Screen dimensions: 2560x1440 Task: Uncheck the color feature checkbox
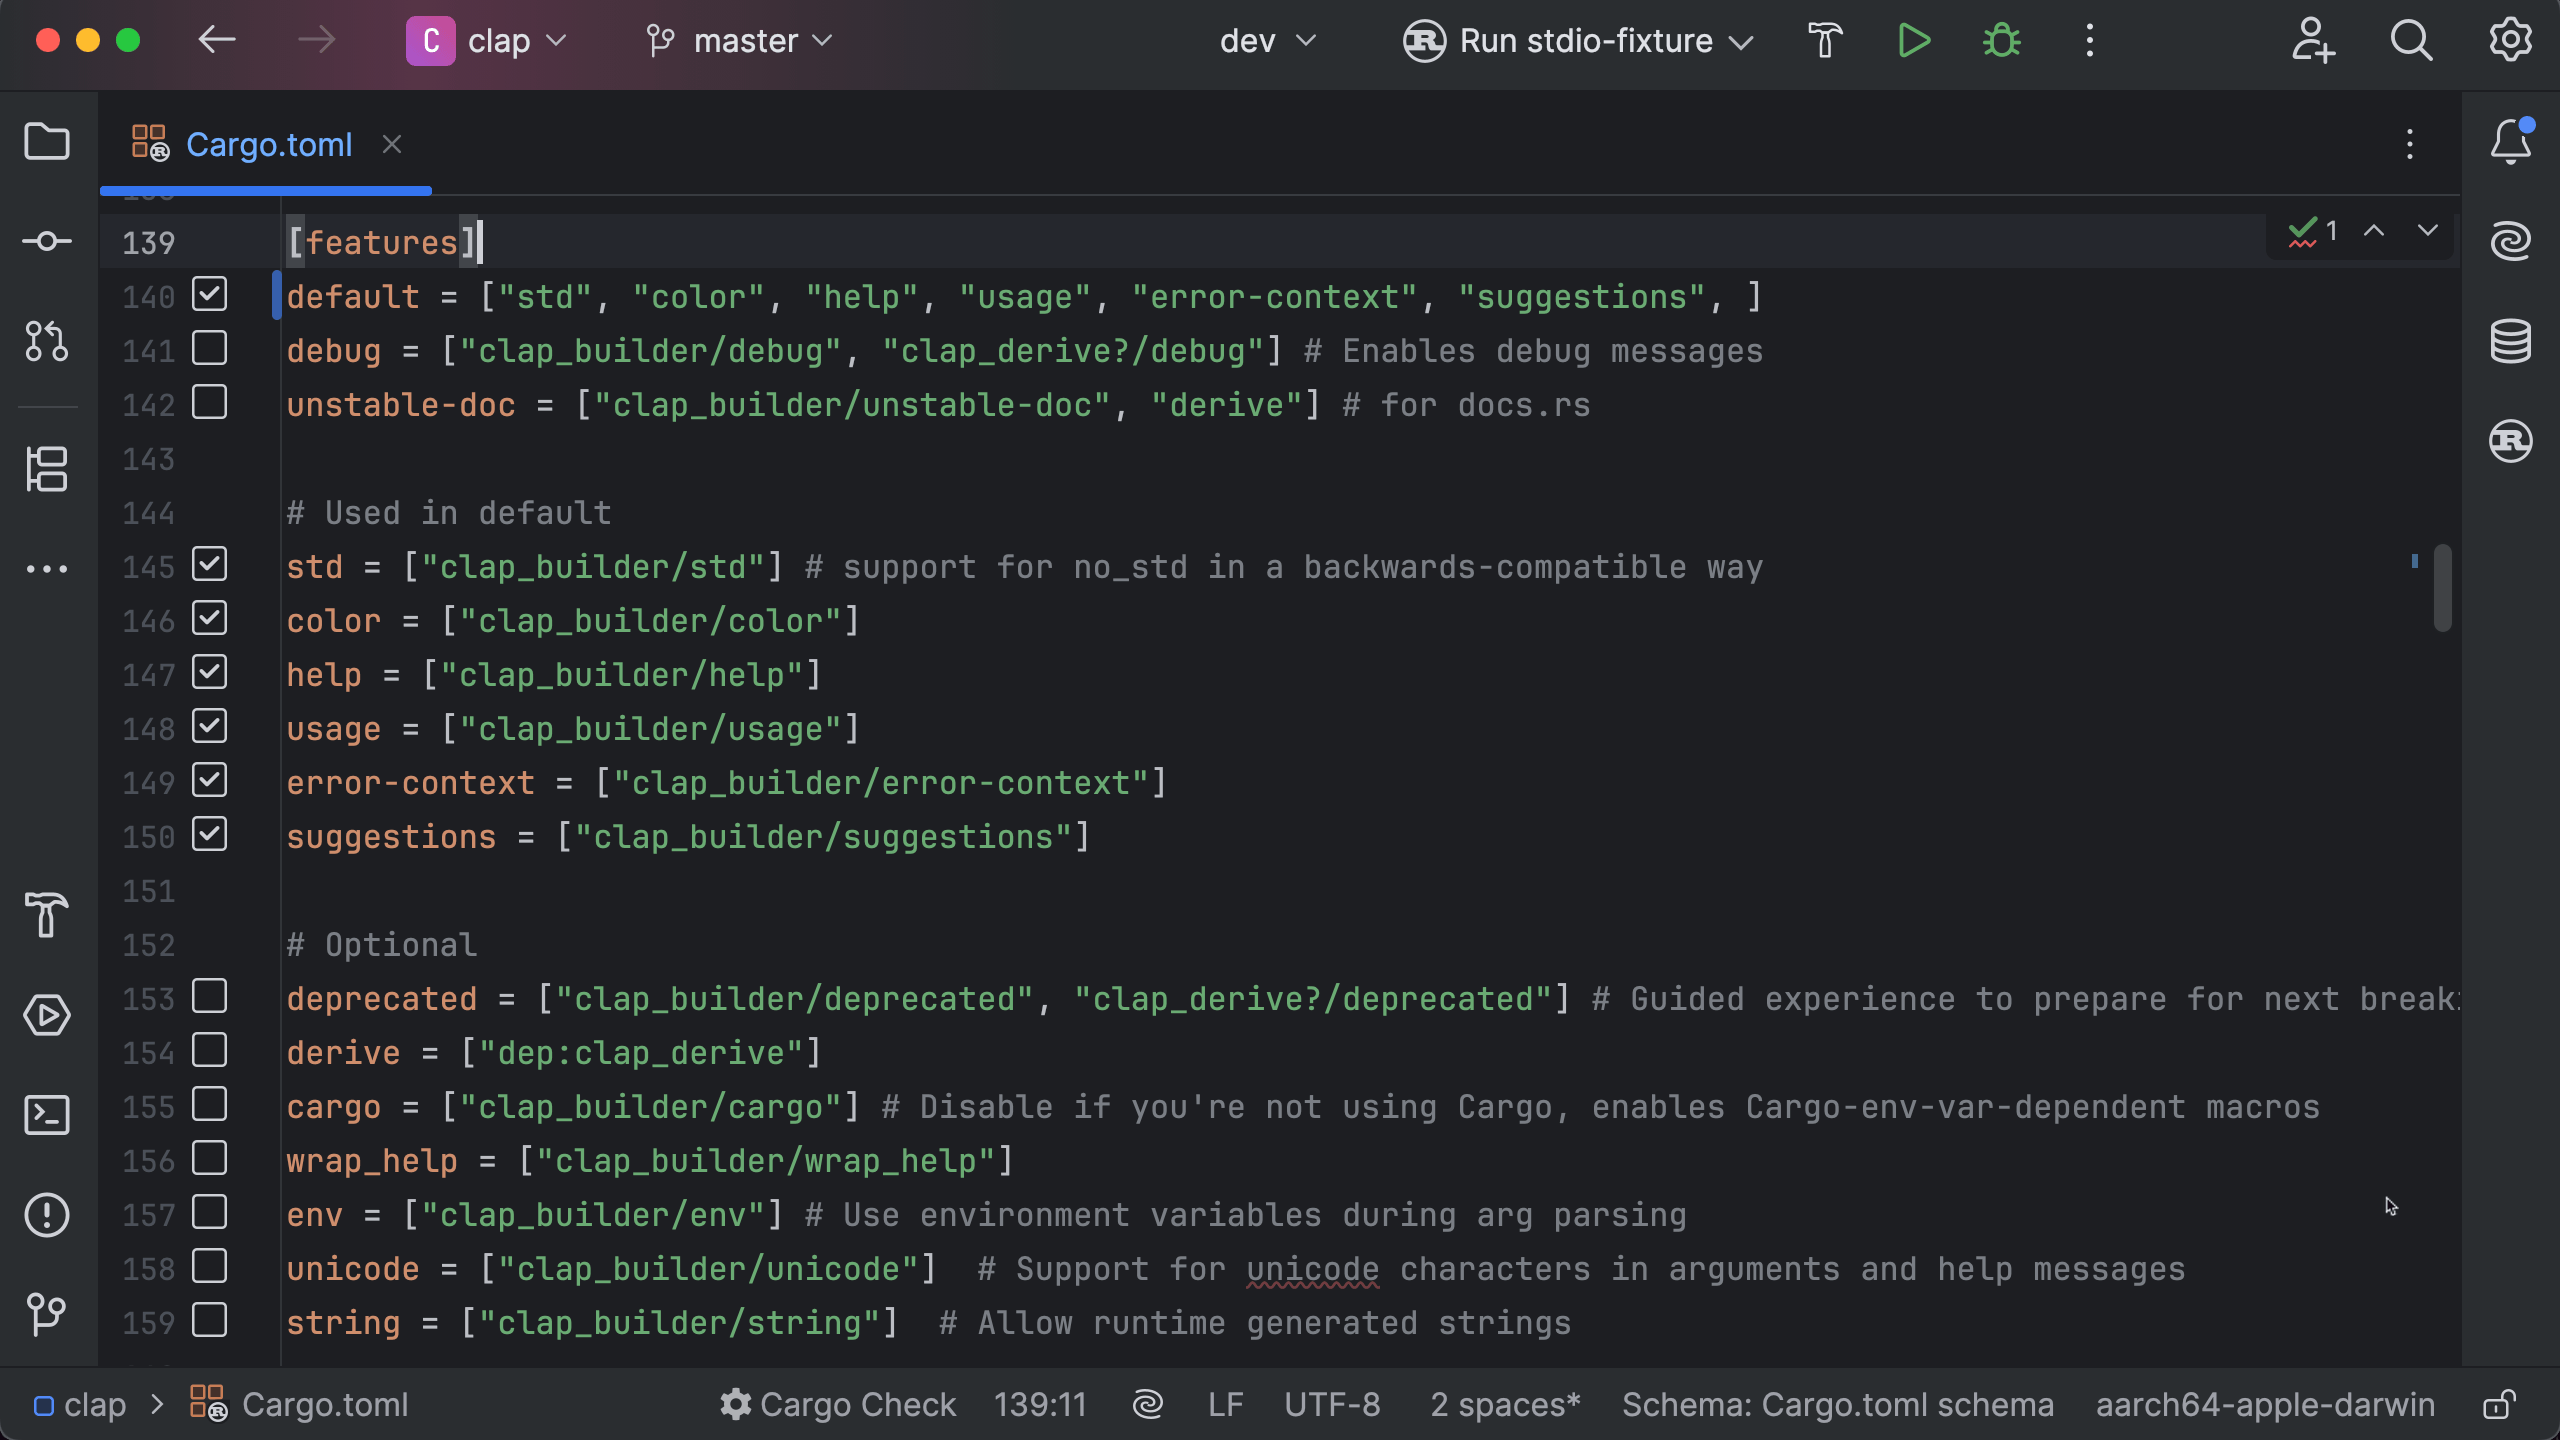coord(210,619)
